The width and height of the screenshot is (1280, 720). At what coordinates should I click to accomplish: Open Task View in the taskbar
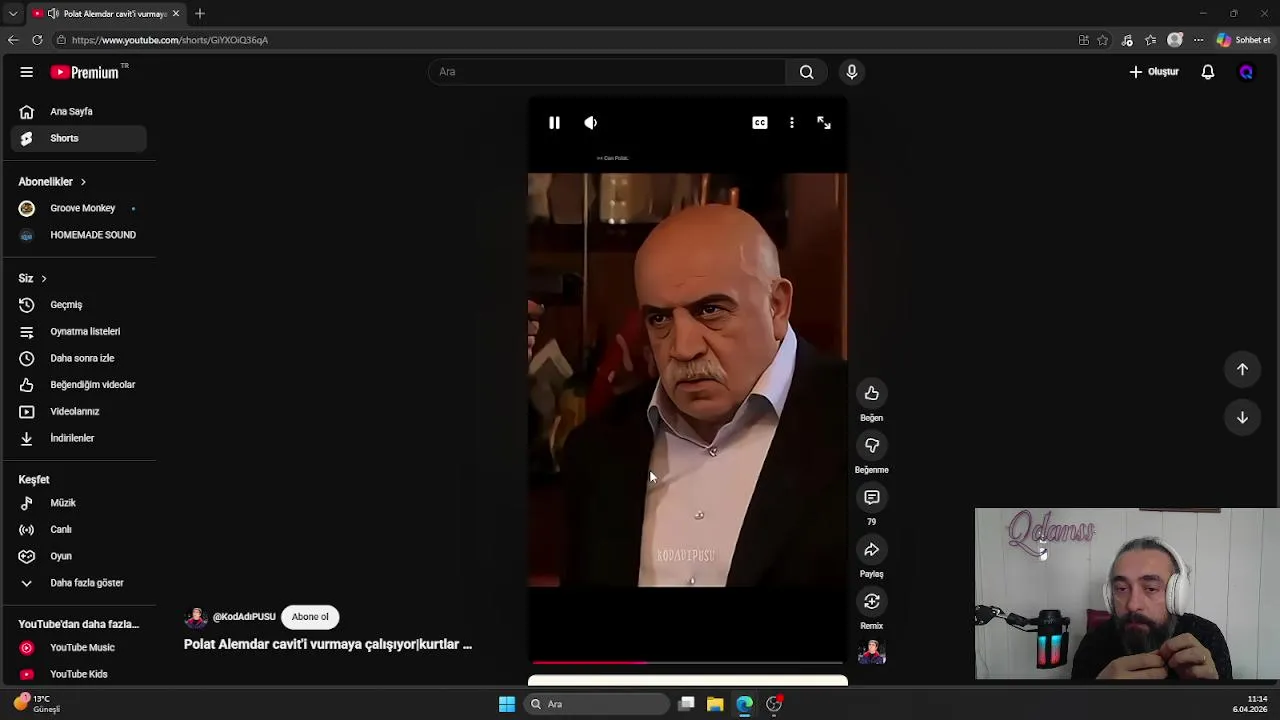[x=687, y=704]
